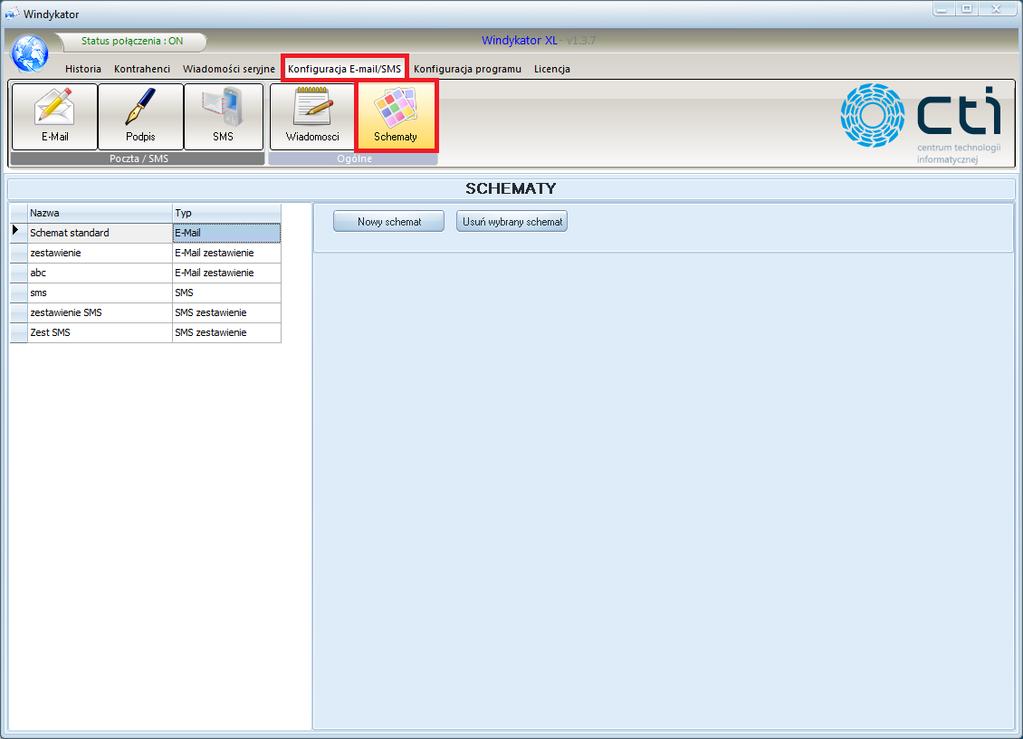The width and height of the screenshot is (1023, 739).
Task: Click the Usuń wybrany schemat button
Action: [x=512, y=222]
